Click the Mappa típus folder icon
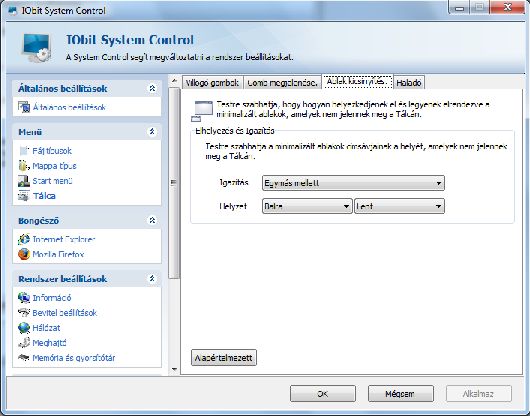 click(24, 166)
